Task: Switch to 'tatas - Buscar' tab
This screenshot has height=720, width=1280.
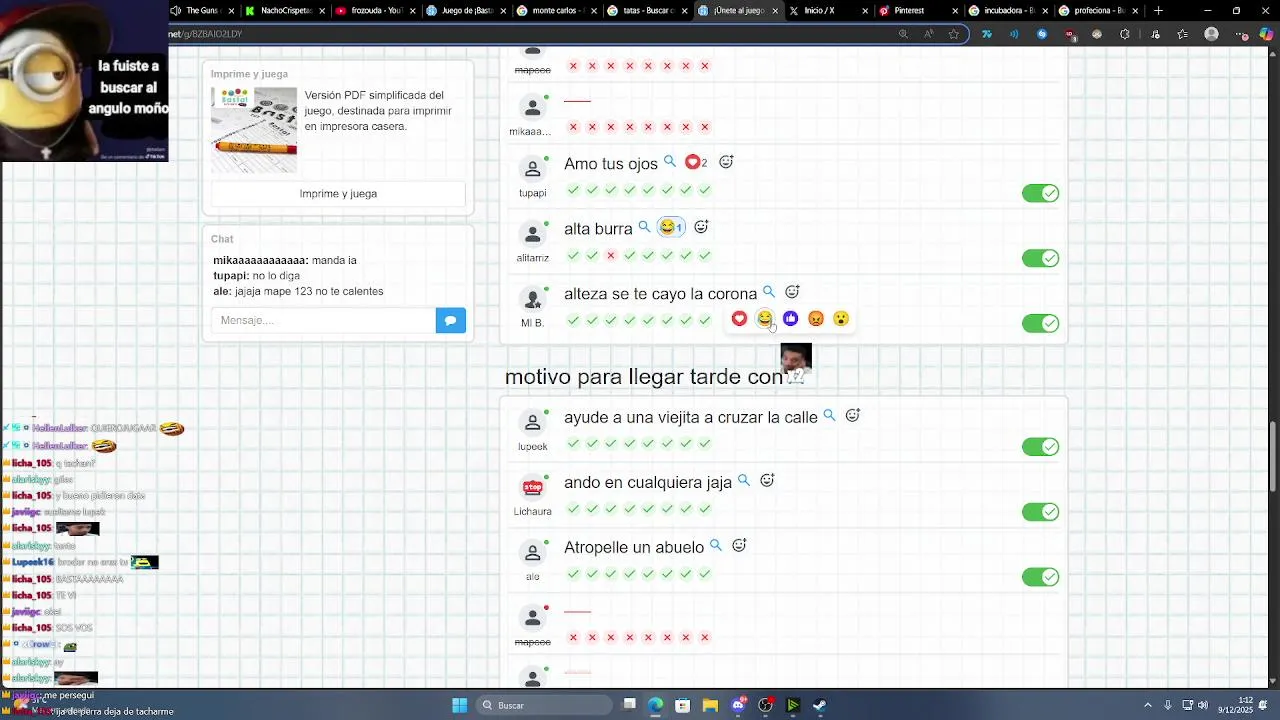Action: click(x=646, y=11)
